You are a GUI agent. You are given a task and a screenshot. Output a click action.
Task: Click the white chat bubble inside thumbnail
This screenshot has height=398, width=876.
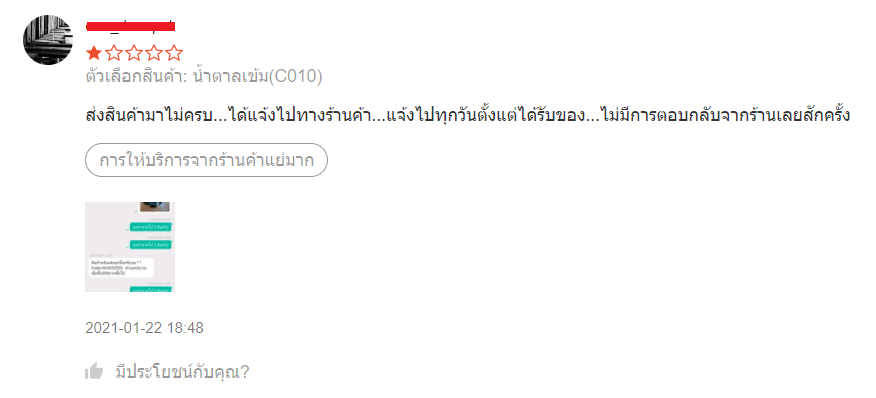coord(120,267)
